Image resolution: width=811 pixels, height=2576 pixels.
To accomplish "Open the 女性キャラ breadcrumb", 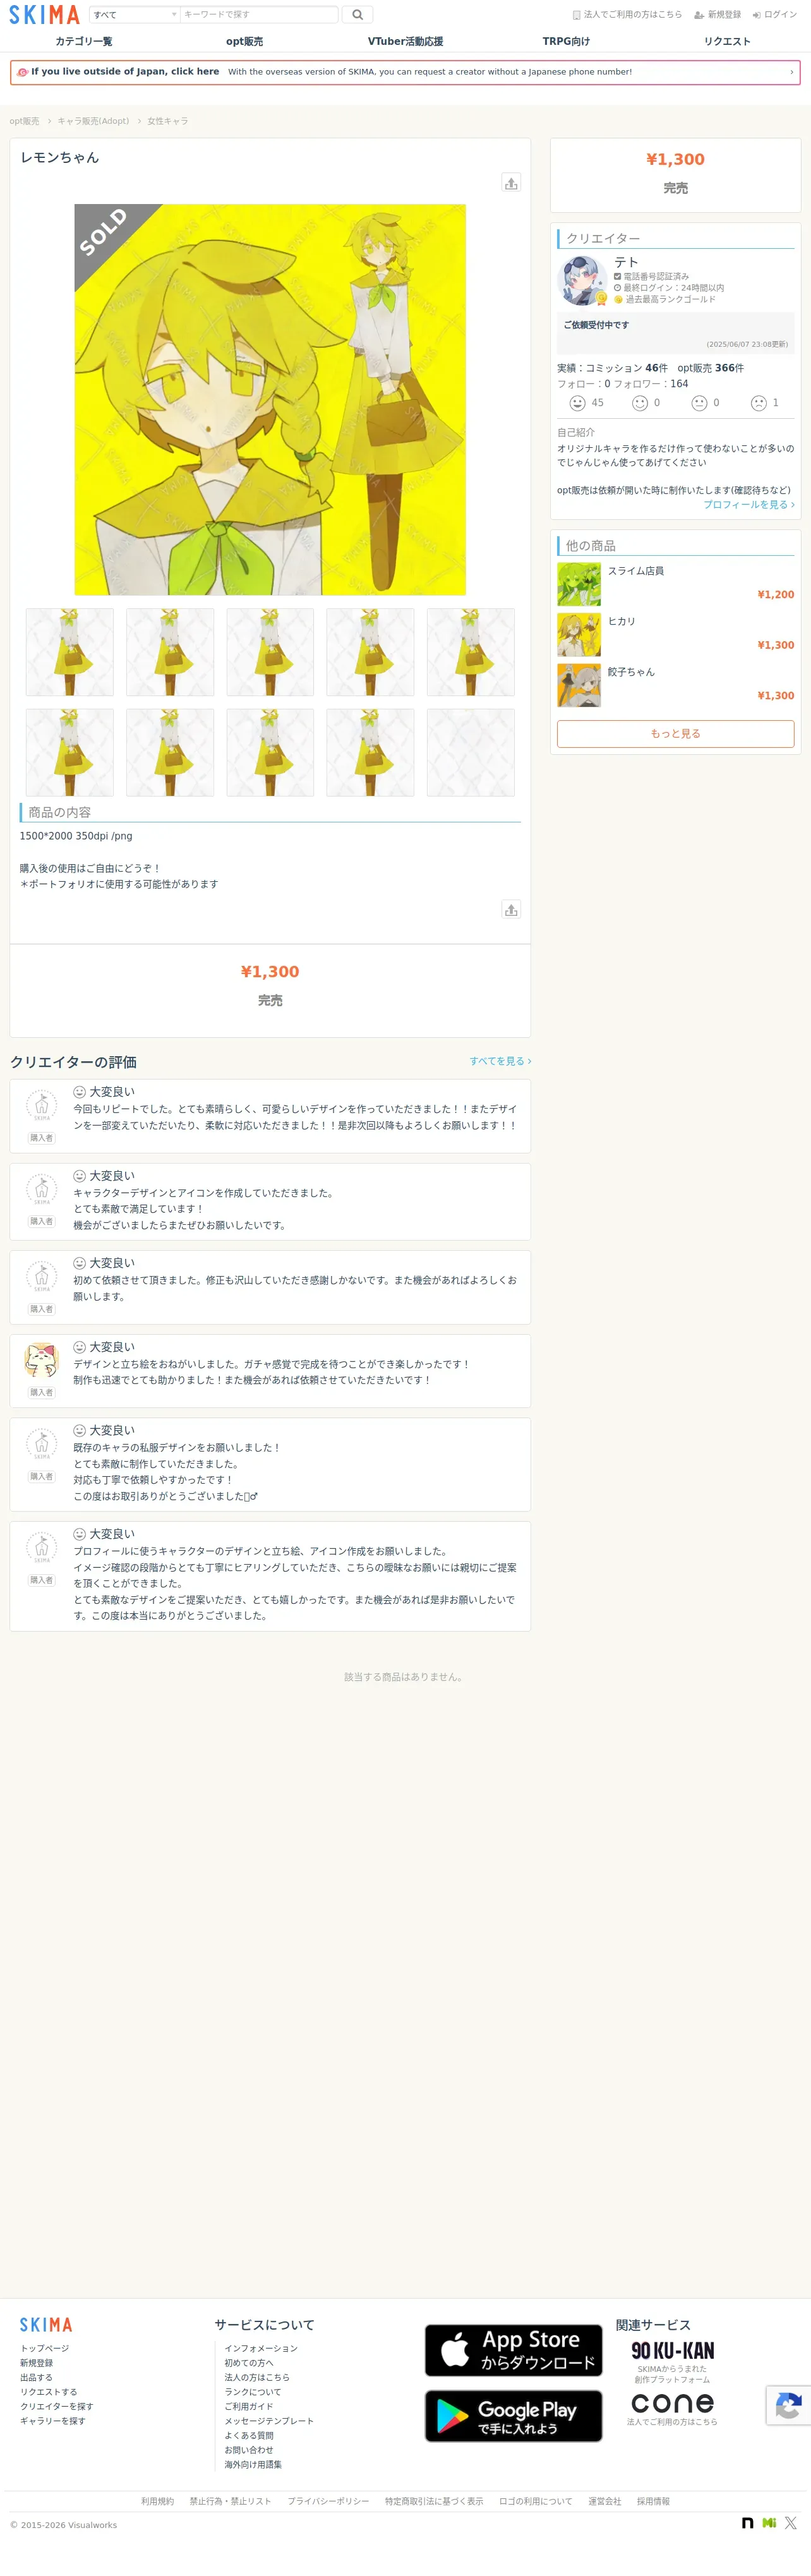I will point(168,121).
